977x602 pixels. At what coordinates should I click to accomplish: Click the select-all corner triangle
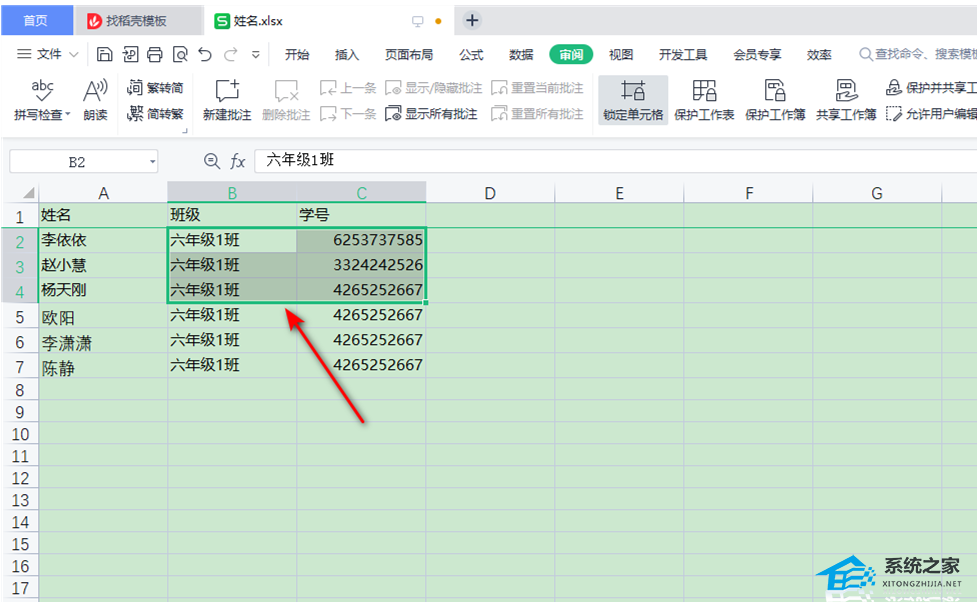[x=29, y=193]
